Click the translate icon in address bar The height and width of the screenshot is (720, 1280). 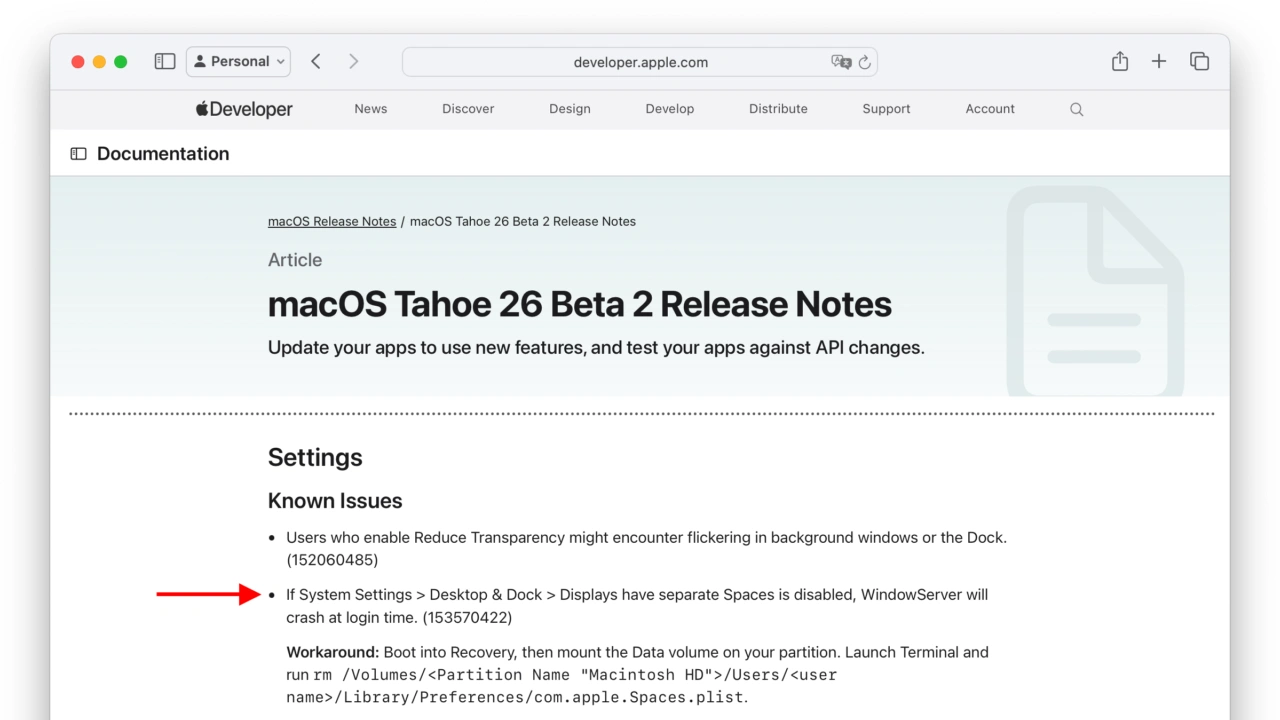(841, 62)
